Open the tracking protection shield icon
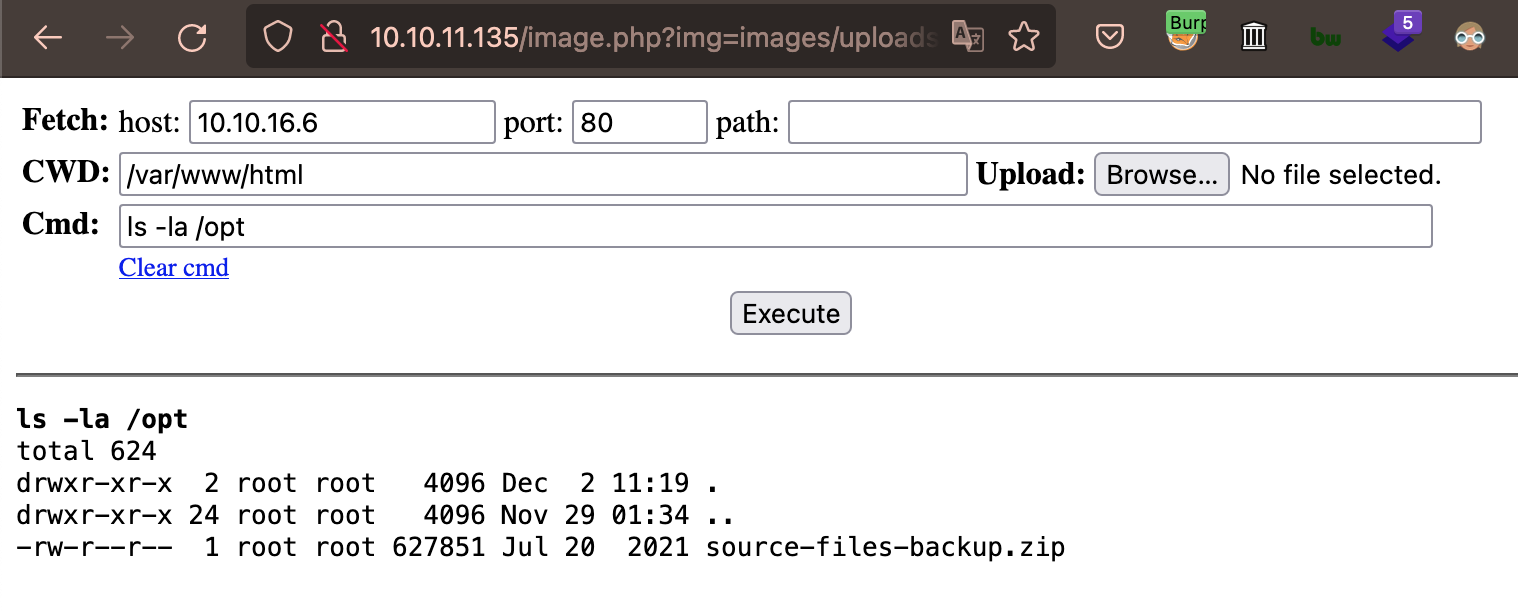The image size is (1518, 612). [277, 38]
